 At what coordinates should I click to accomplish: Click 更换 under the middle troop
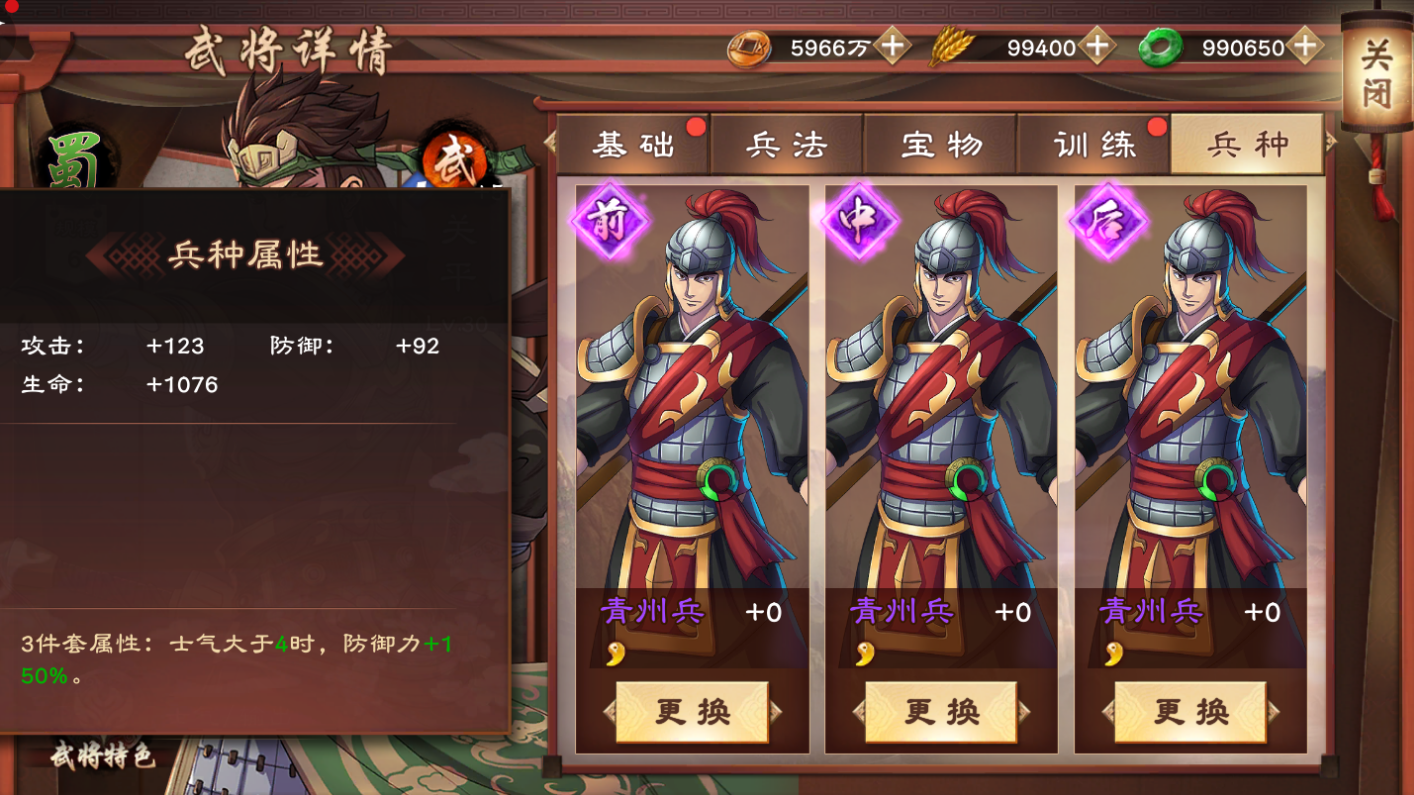point(941,712)
